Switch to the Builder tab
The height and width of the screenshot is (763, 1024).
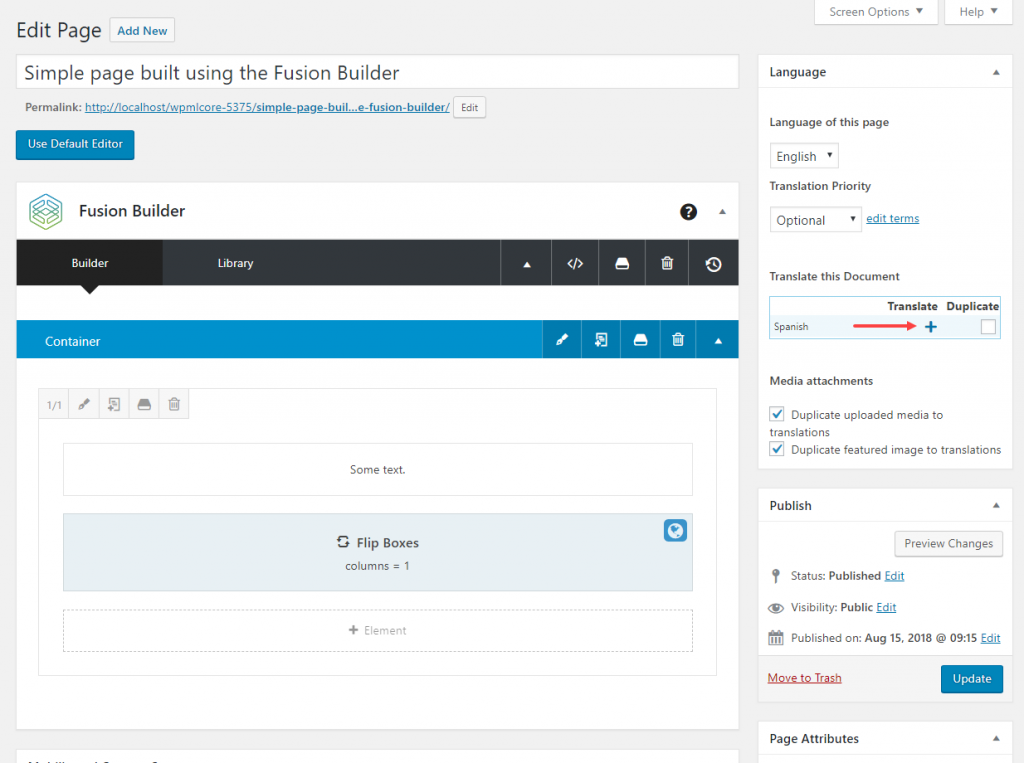point(89,263)
